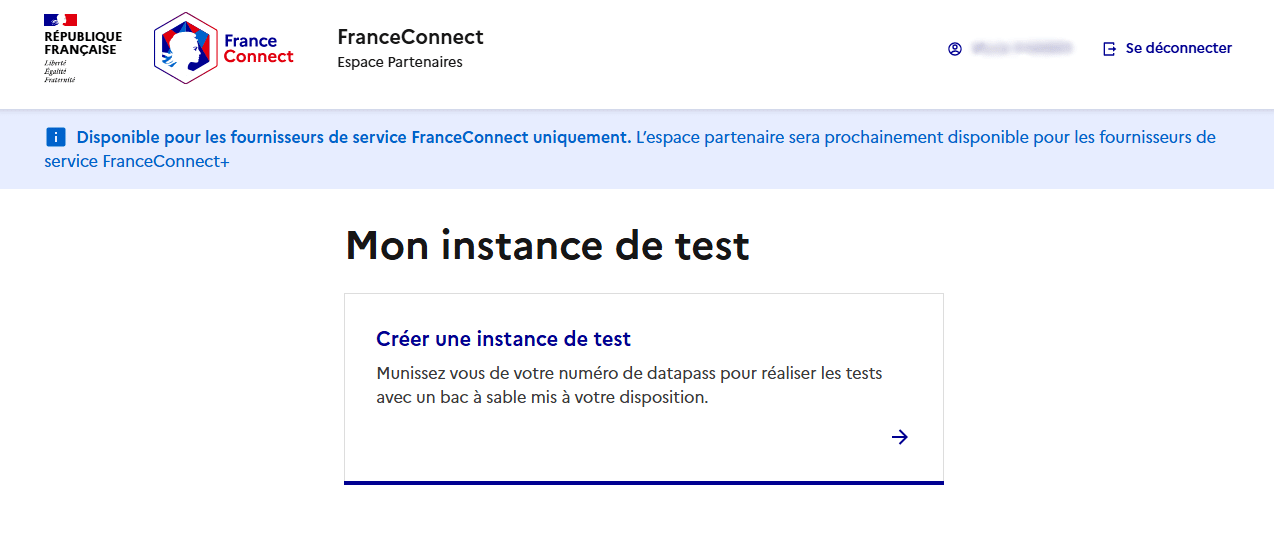
Task: Click the logout arrow icon
Action: coord(1109,48)
